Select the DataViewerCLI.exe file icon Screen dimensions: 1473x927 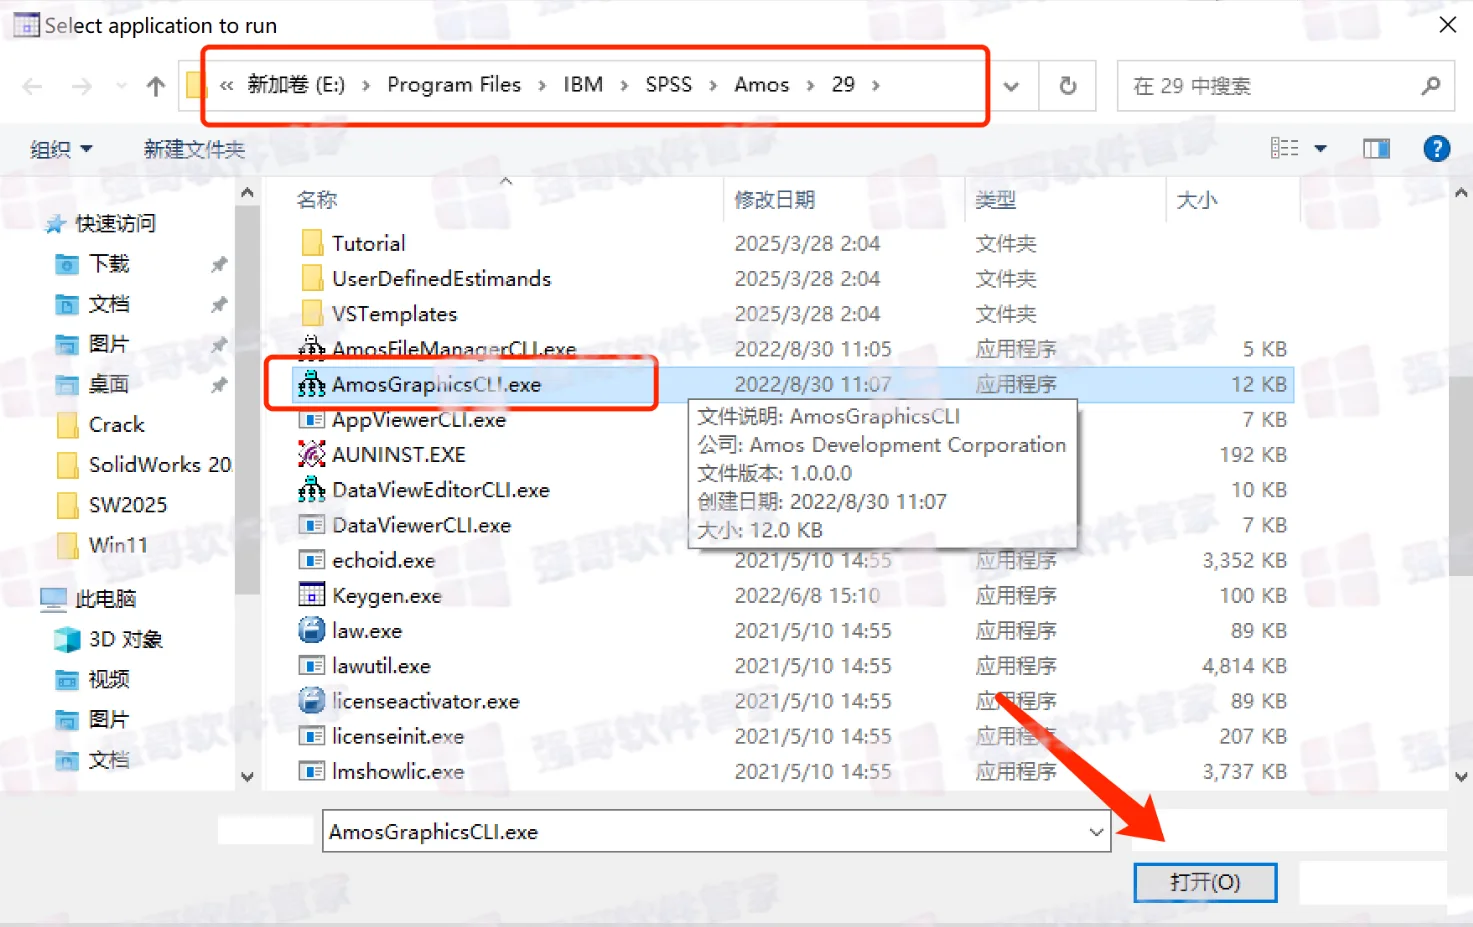click(311, 525)
